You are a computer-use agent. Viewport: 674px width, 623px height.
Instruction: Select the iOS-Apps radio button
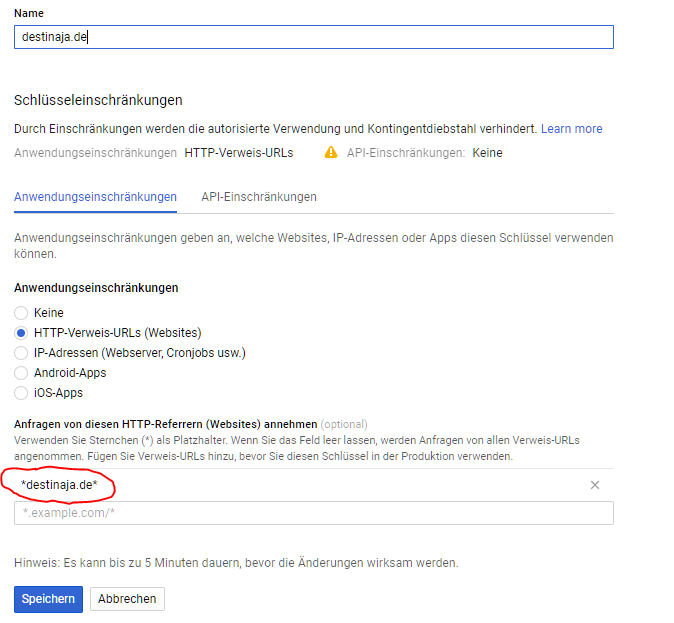[x=21, y=393]
